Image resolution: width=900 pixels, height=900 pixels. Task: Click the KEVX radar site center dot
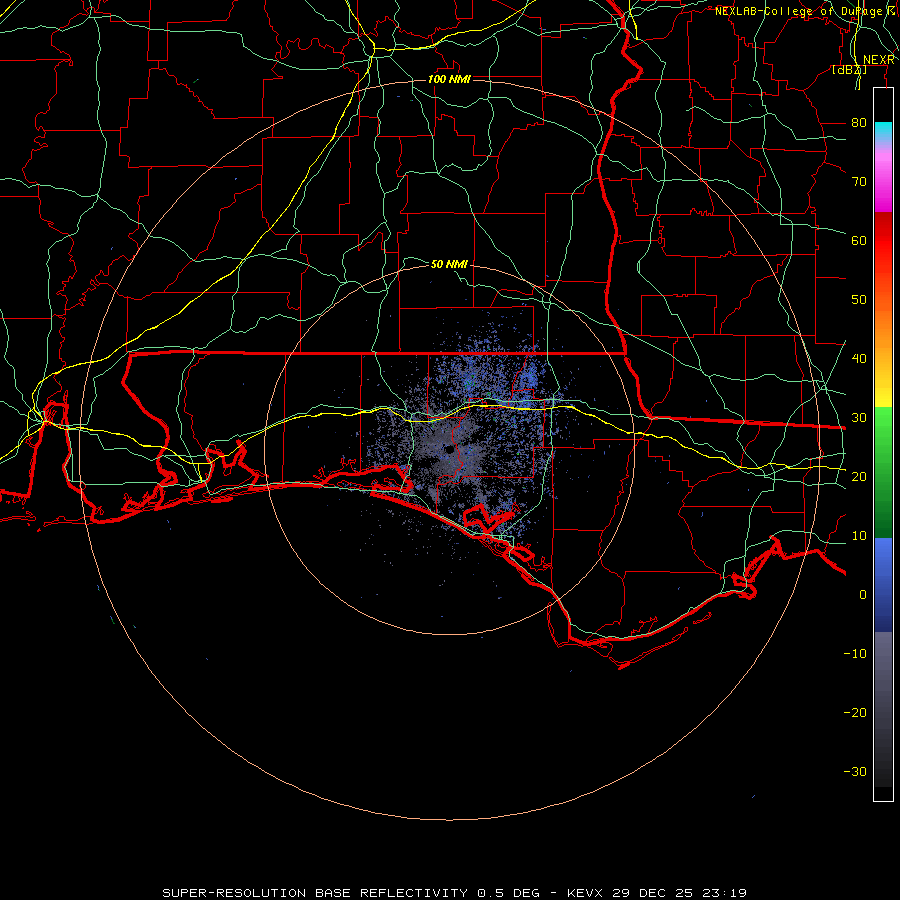point(449,450)
